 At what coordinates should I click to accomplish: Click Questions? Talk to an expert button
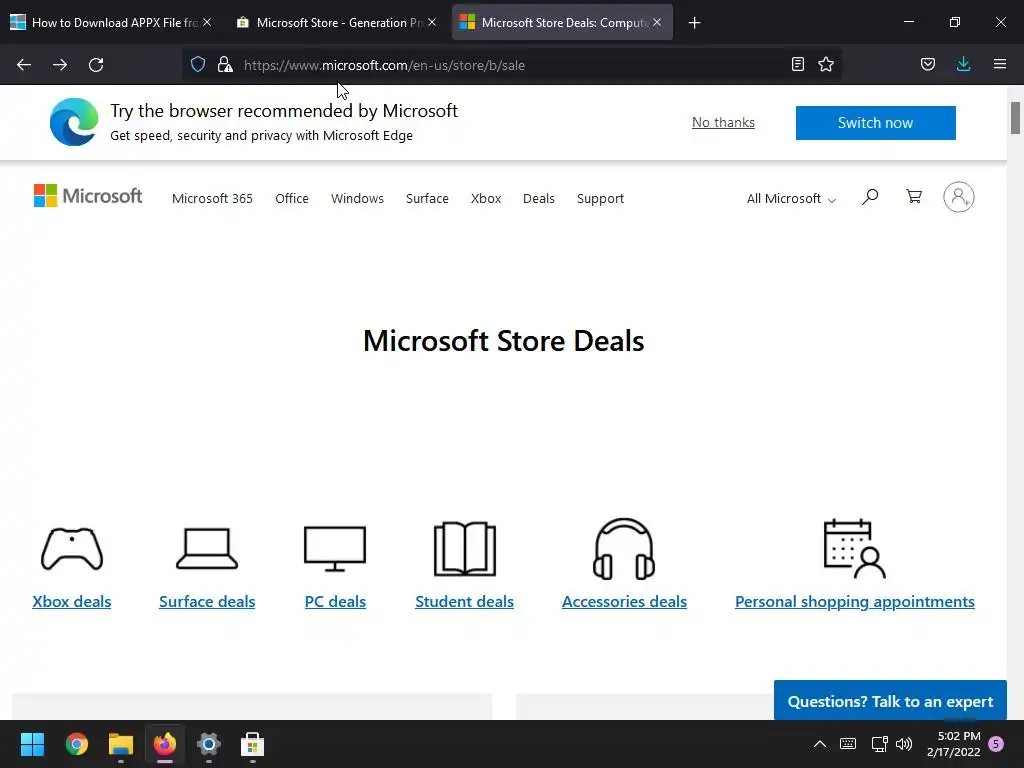click(x=890, y=701)
